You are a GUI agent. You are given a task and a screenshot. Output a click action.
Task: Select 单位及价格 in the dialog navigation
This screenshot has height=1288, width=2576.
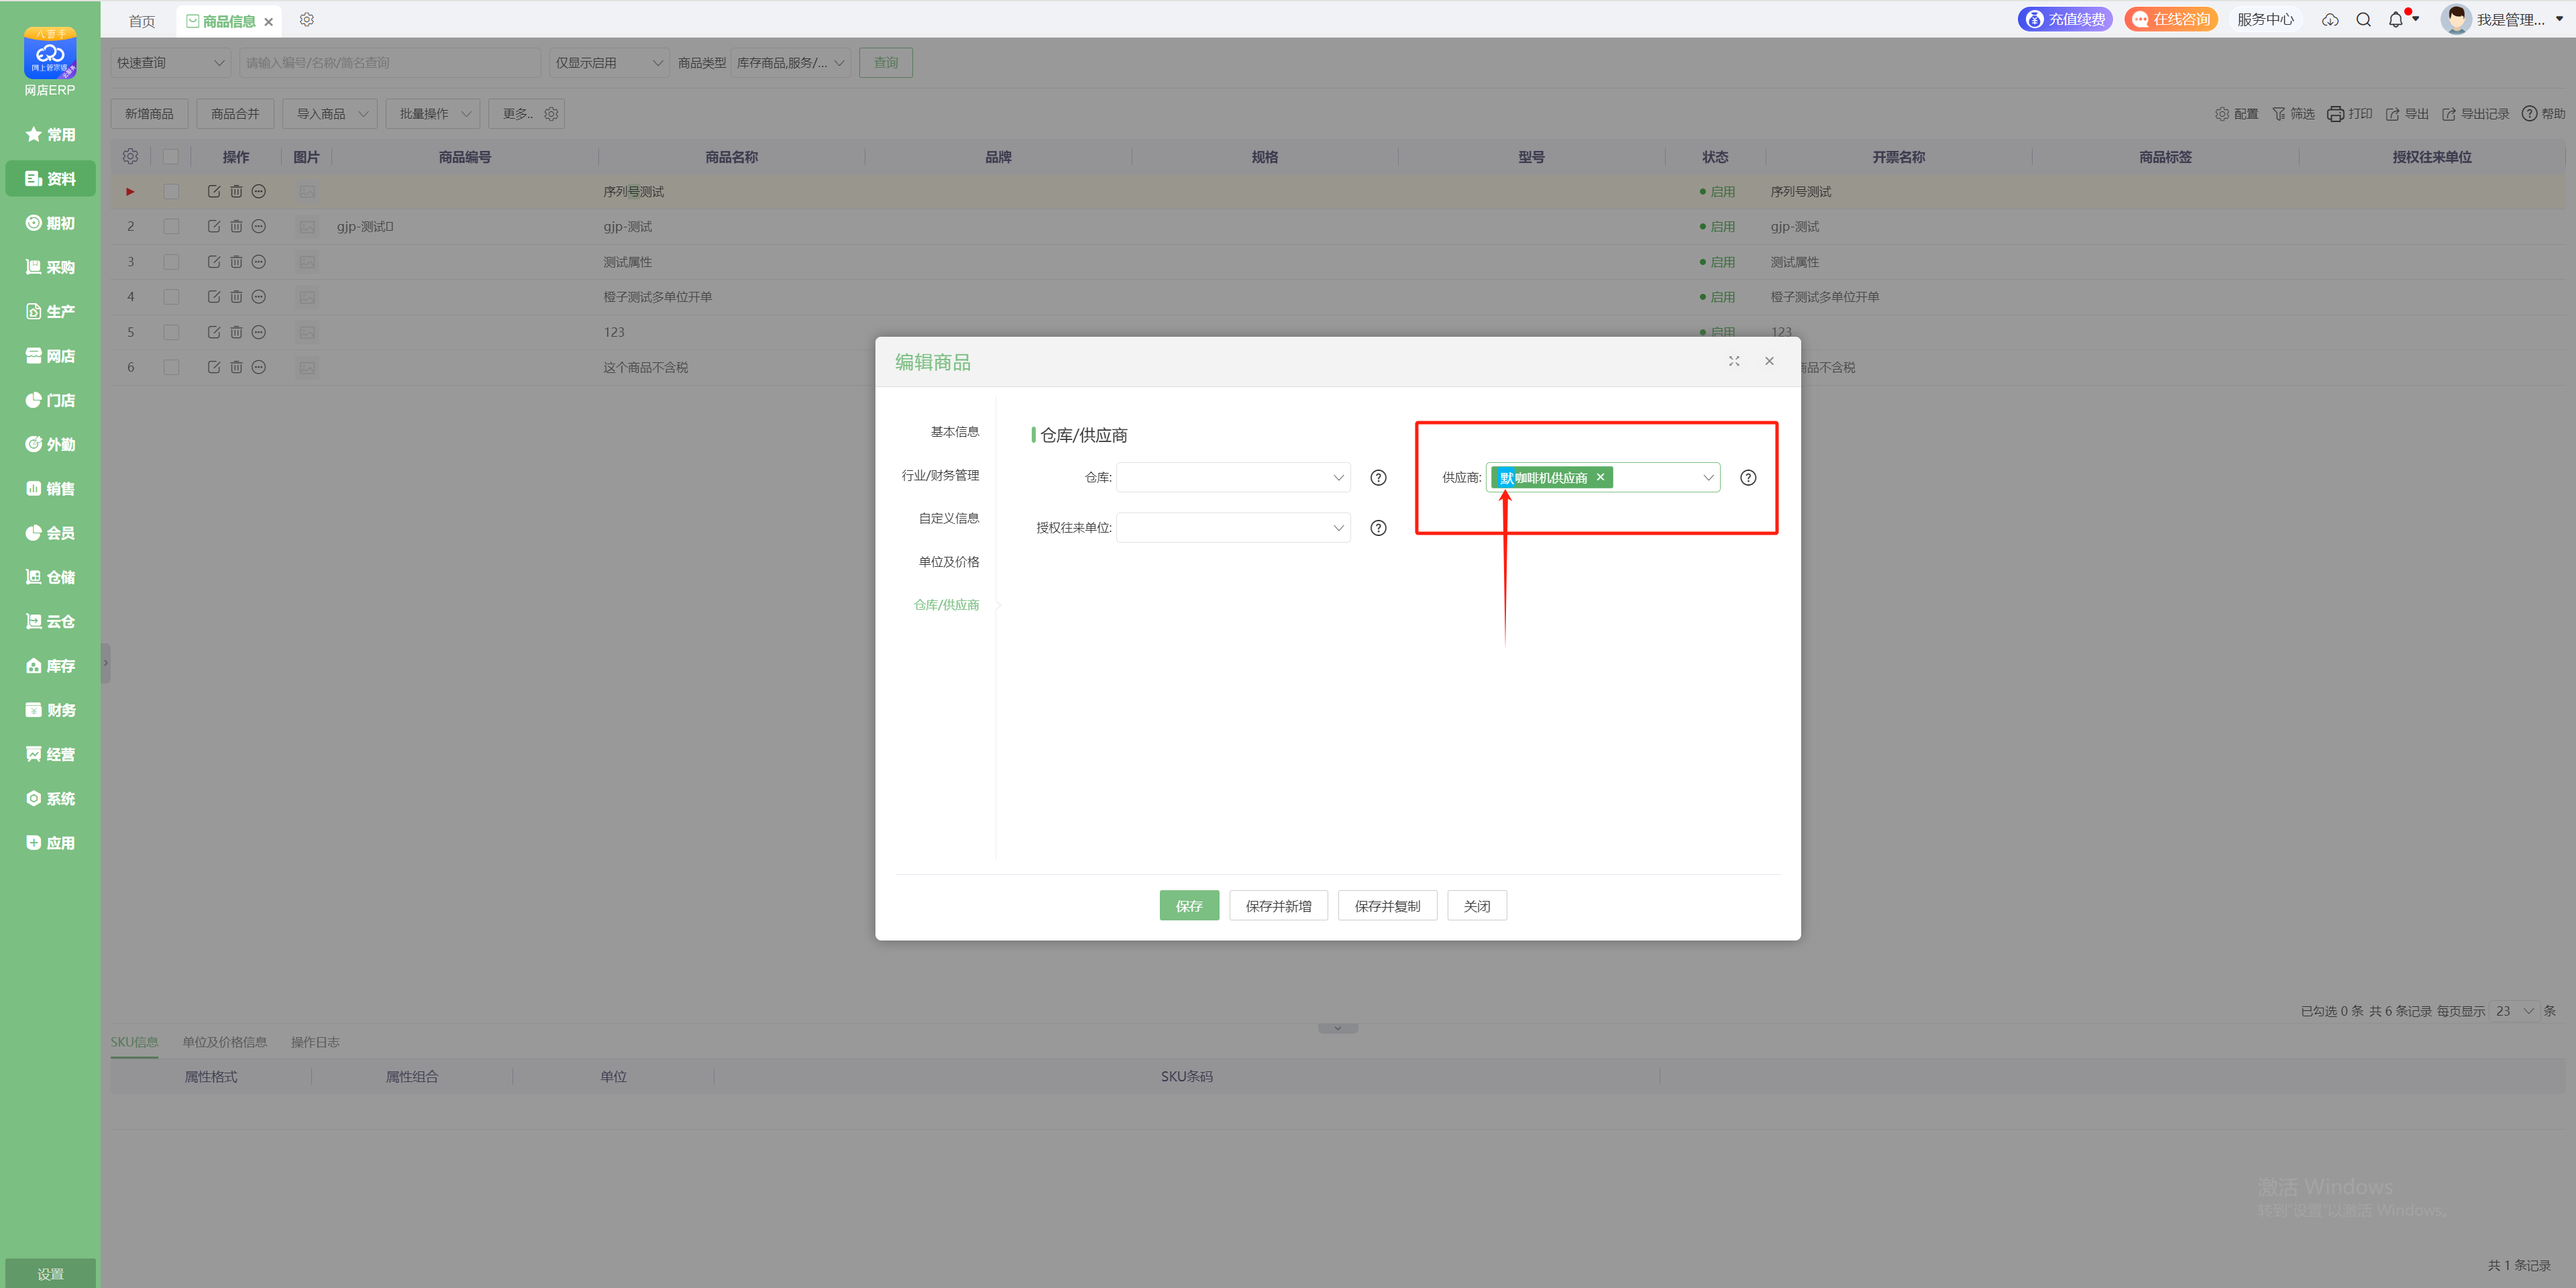click(x=949, y=562)
